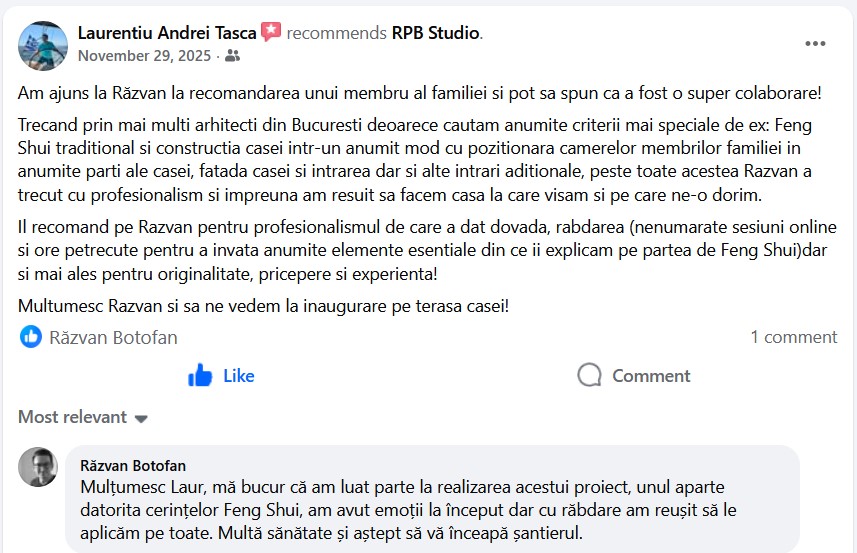The height and width of the screenshot is (553, 857).
Task: Expand the Most relevant sorting dropdown
Action: (73, 417)
